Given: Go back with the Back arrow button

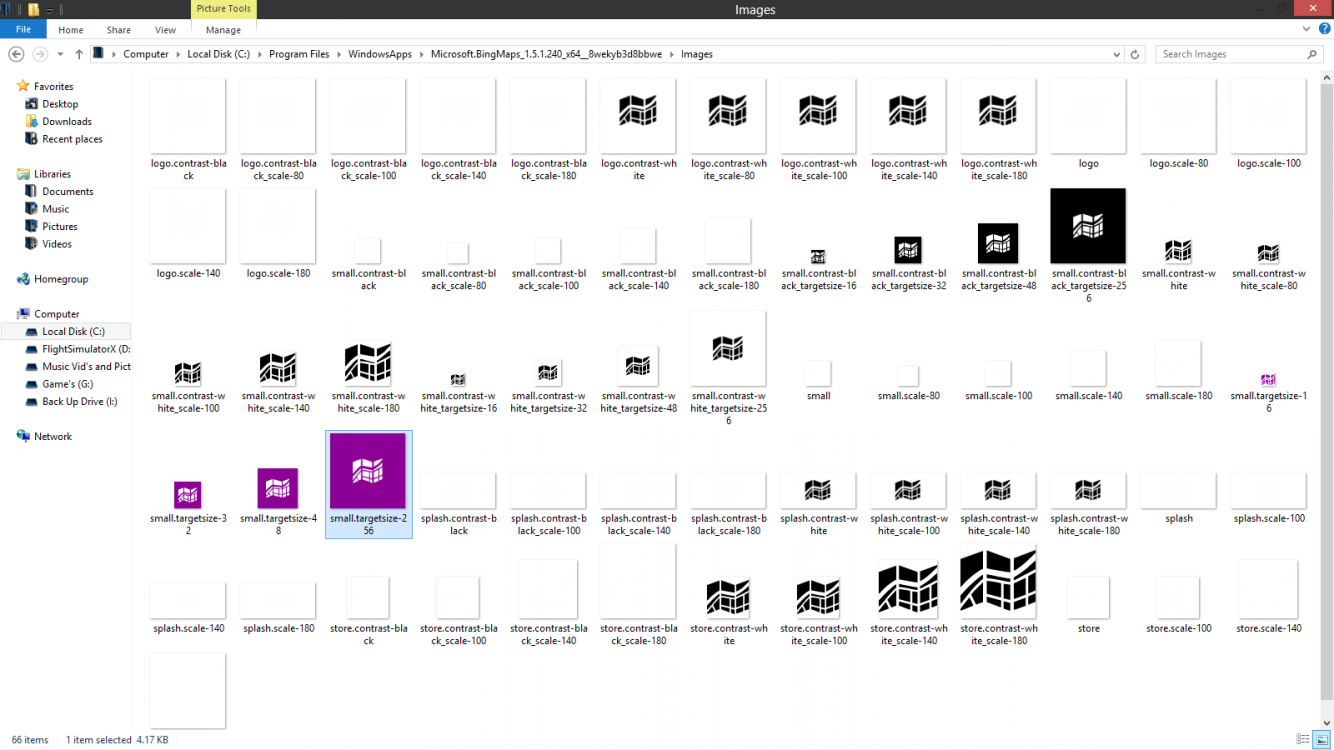Looking at the screenshot, I should point(16,54).
